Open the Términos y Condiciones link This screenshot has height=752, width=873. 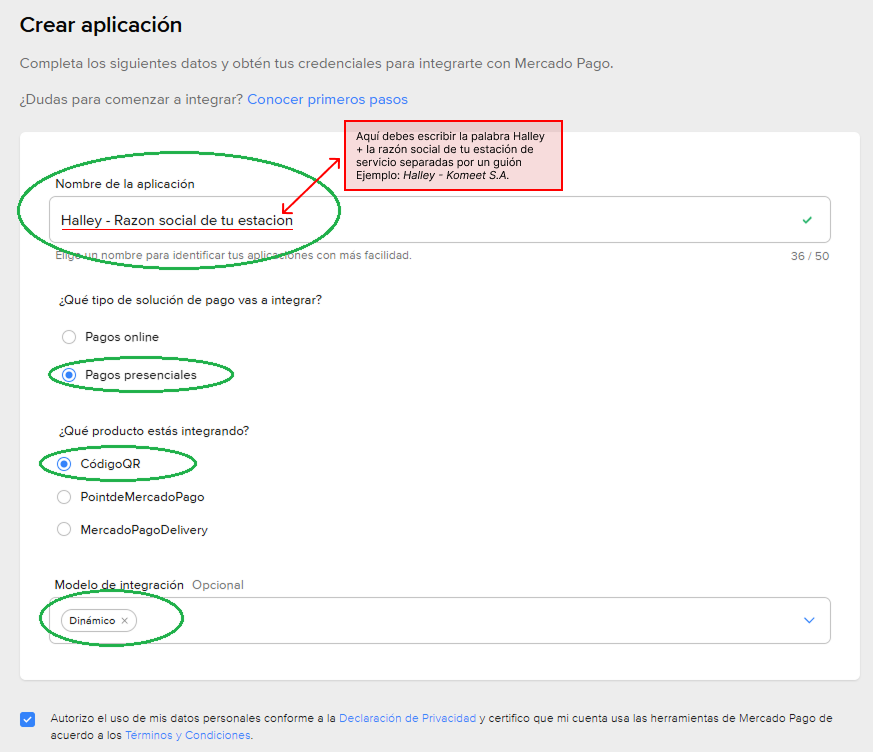click(188, 735)
